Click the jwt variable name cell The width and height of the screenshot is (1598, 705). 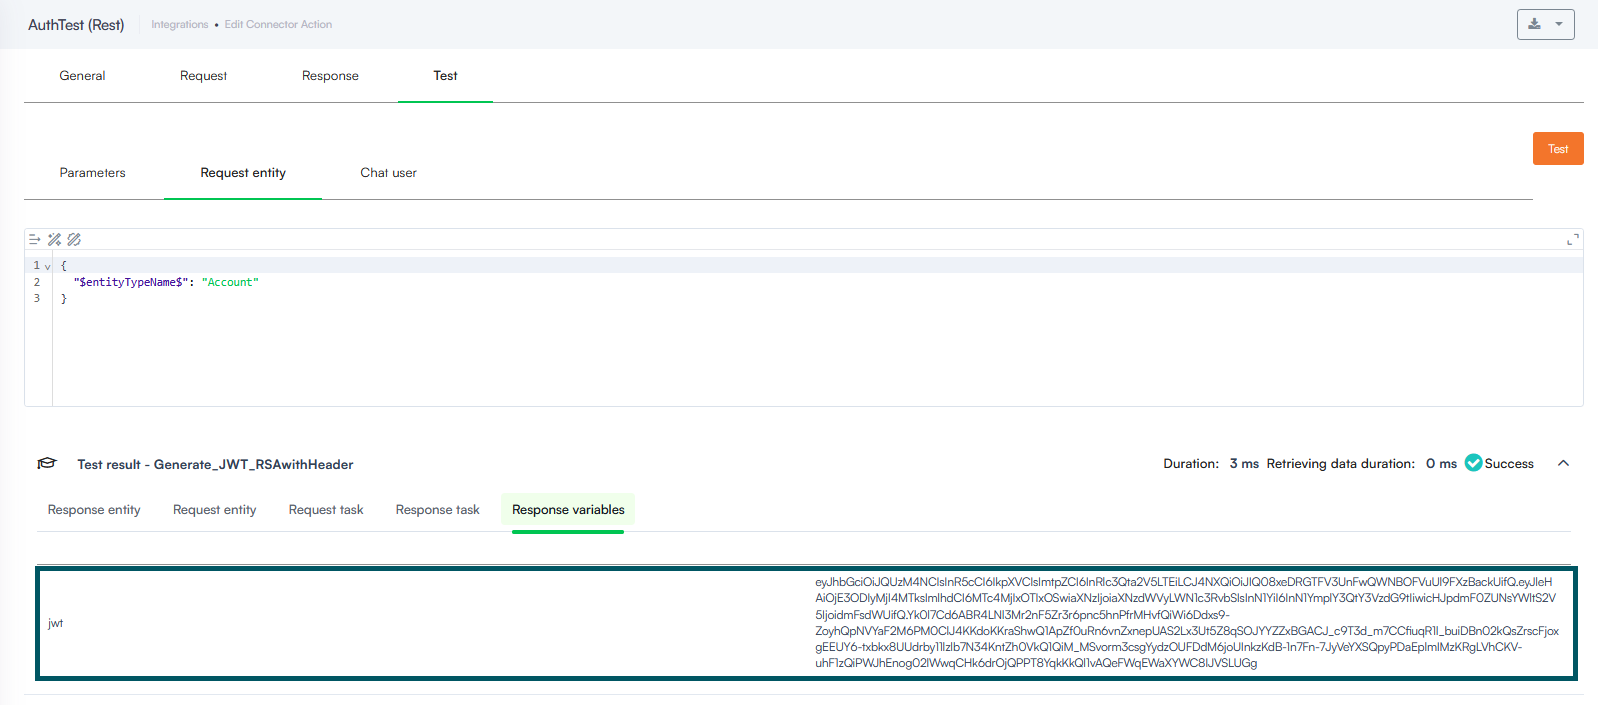tap(55, 623)
